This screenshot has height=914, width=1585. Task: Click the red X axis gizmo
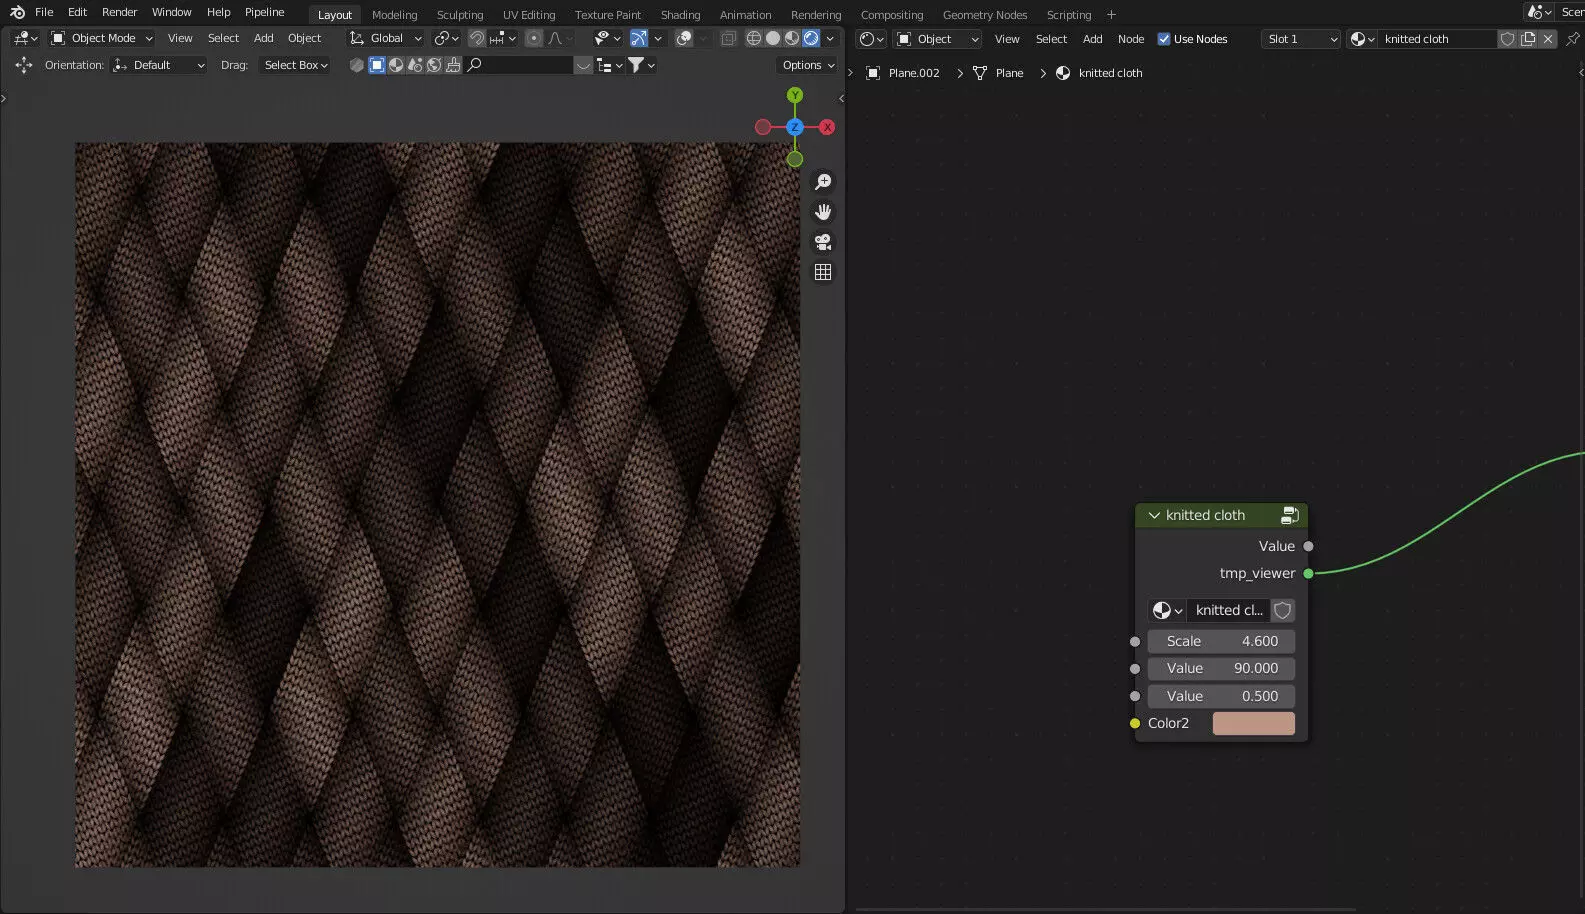[827, 127]
